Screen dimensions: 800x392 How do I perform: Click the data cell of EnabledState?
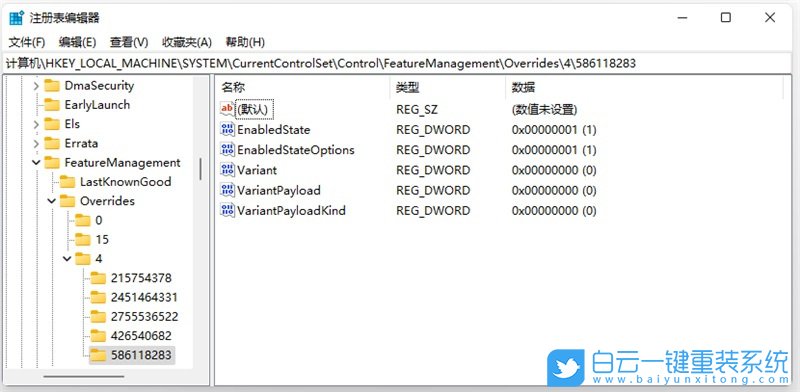point(554,130)
